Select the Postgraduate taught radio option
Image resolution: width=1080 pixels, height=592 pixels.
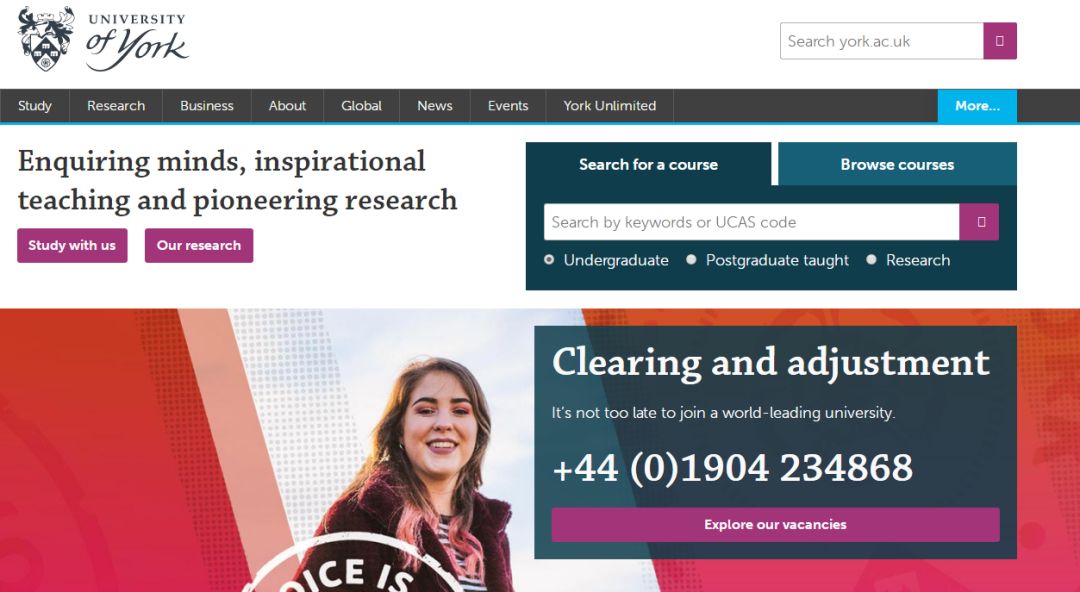pyautogui.click(x=691, y=260)
